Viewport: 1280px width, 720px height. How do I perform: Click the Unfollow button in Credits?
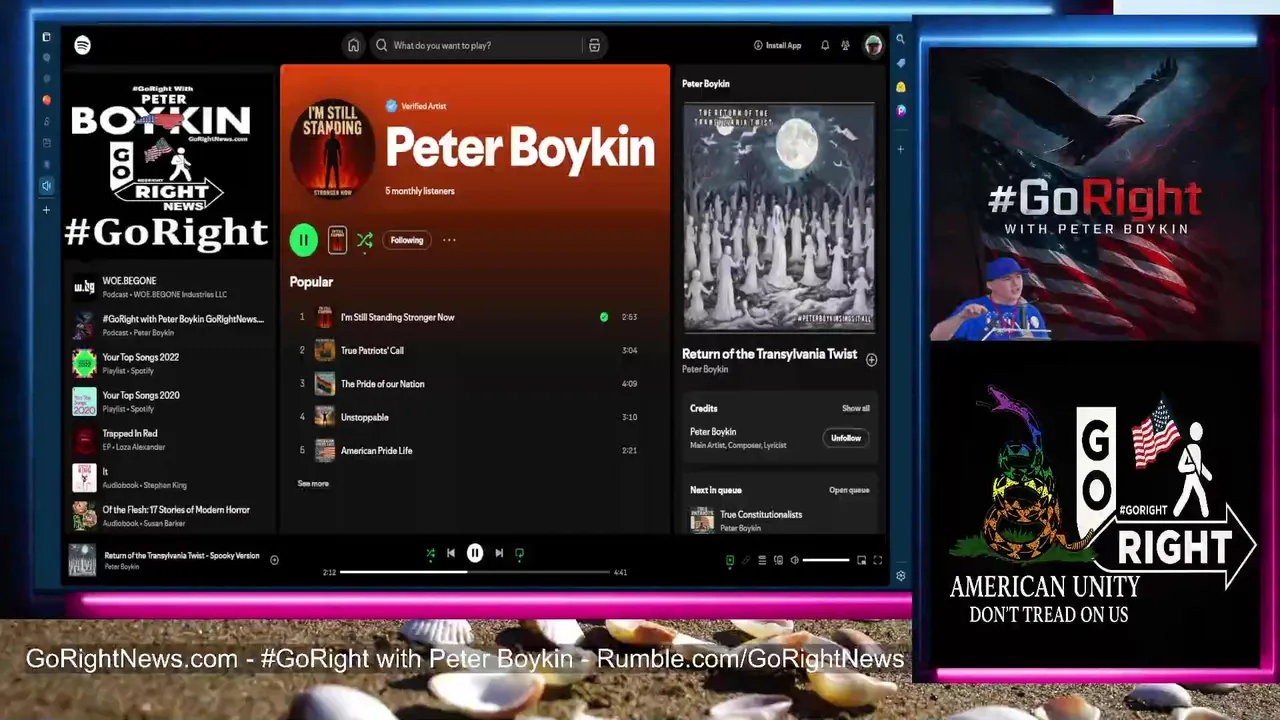click(x=846, y=438)
